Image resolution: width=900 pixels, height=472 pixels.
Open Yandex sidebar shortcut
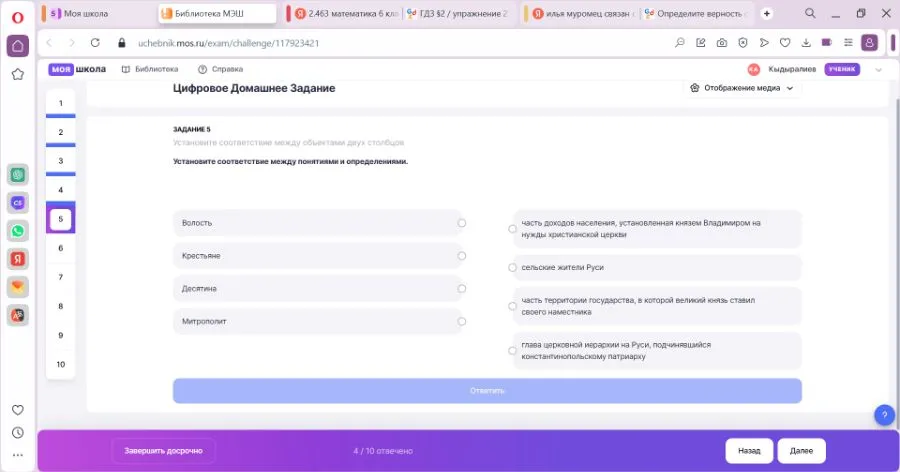click(x=18, y=259)
